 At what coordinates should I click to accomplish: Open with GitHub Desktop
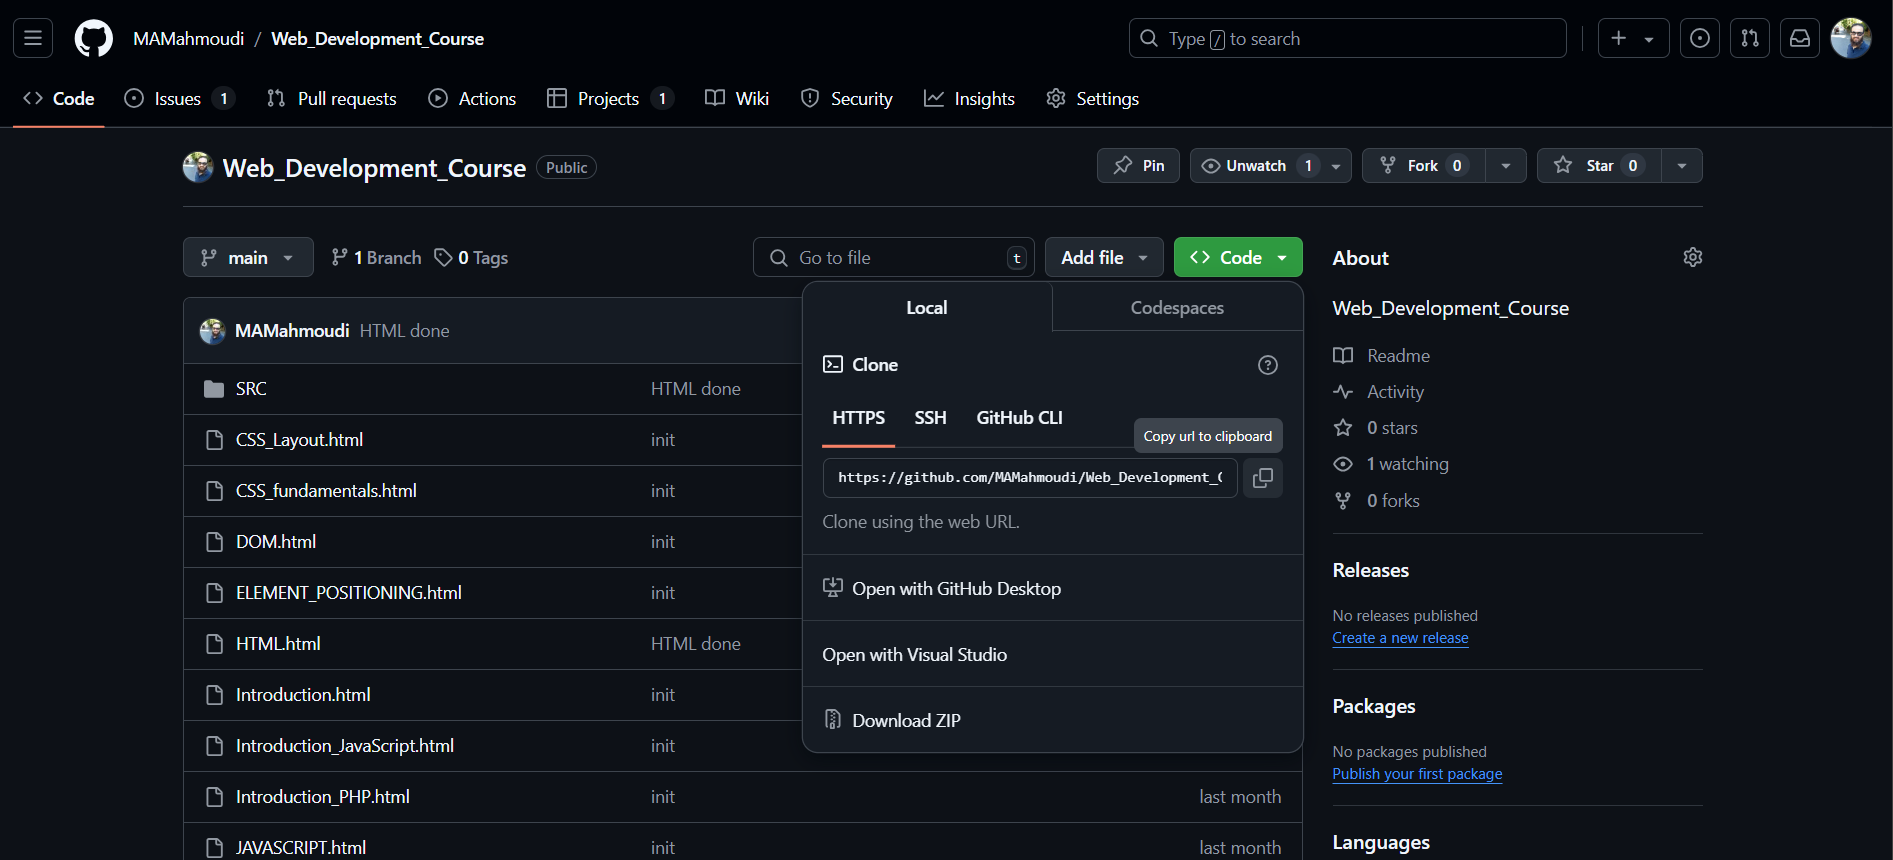tap(1053, 589)
